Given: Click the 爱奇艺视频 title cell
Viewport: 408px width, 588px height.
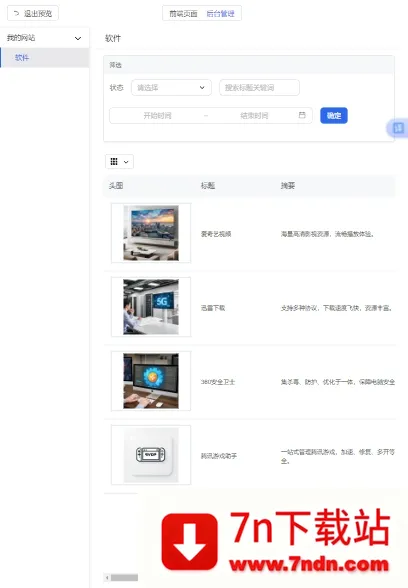Looking at the screenshot, I should [x=216, y=234].
